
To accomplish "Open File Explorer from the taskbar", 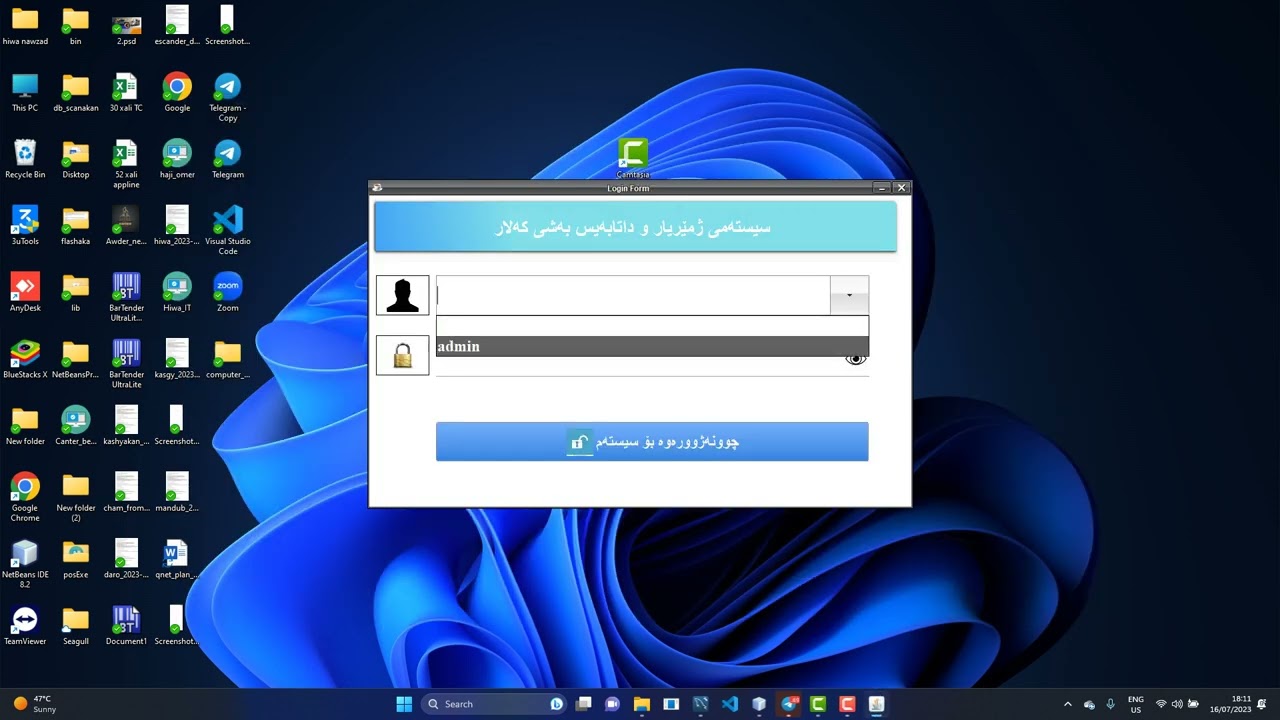I will coord(642,704).
